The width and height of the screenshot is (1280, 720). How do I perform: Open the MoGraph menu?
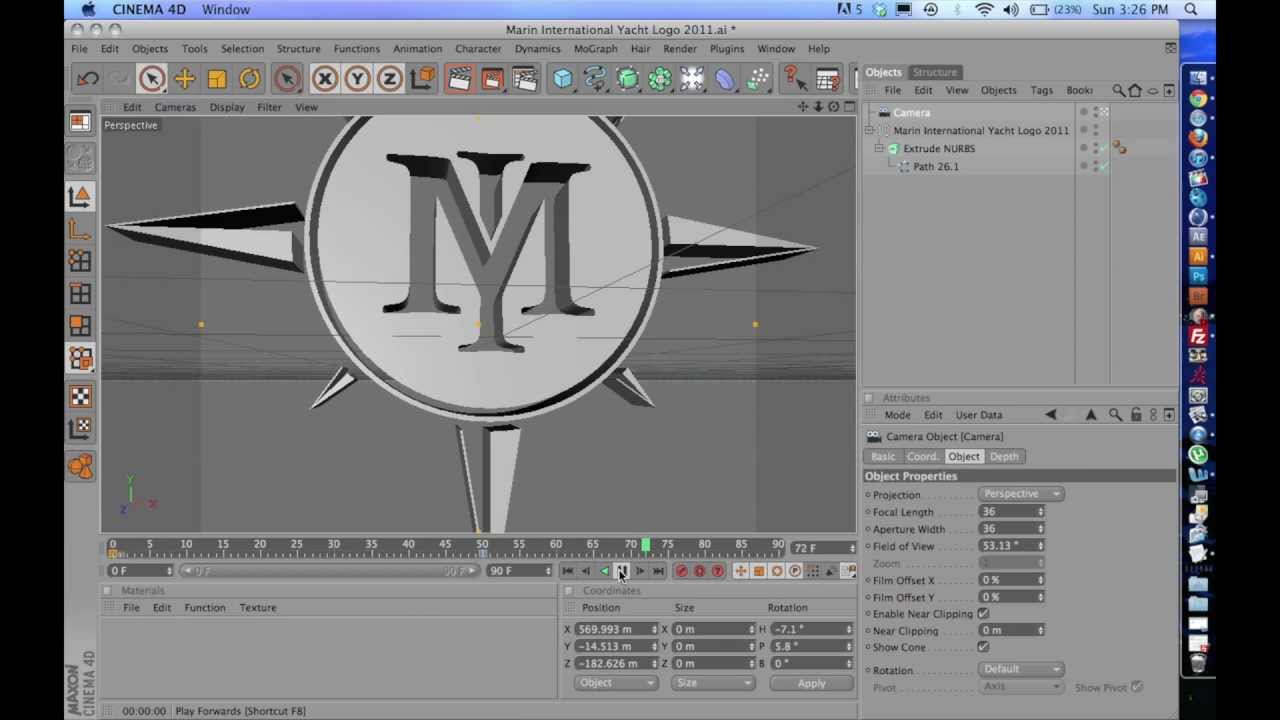[x=595, y=49]
